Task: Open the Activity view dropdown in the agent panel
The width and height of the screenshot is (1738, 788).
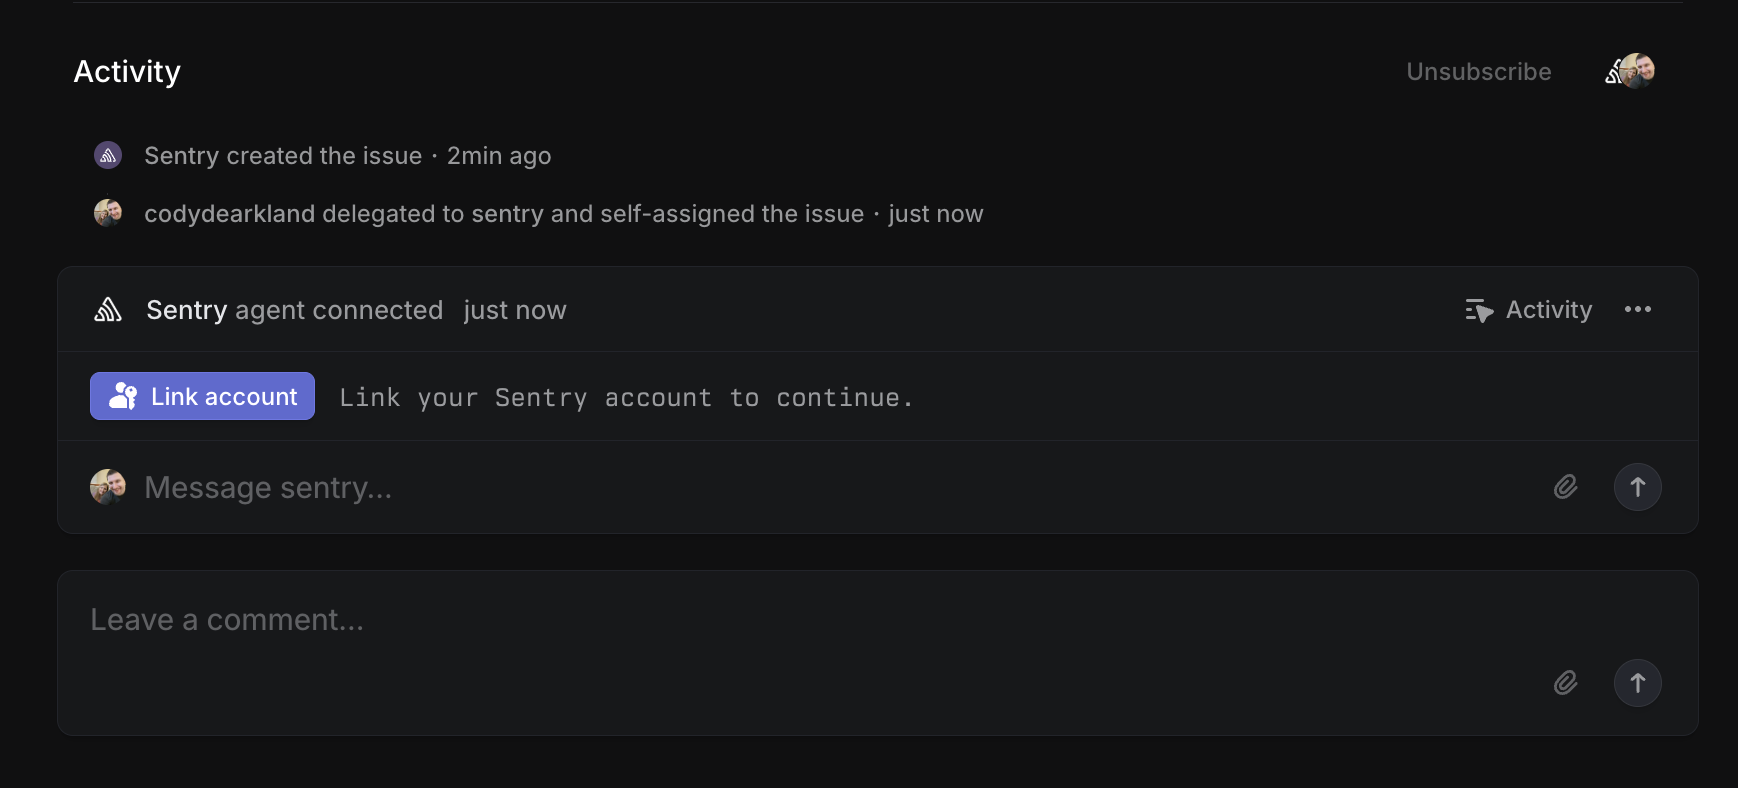Action: click(1527, 310)
